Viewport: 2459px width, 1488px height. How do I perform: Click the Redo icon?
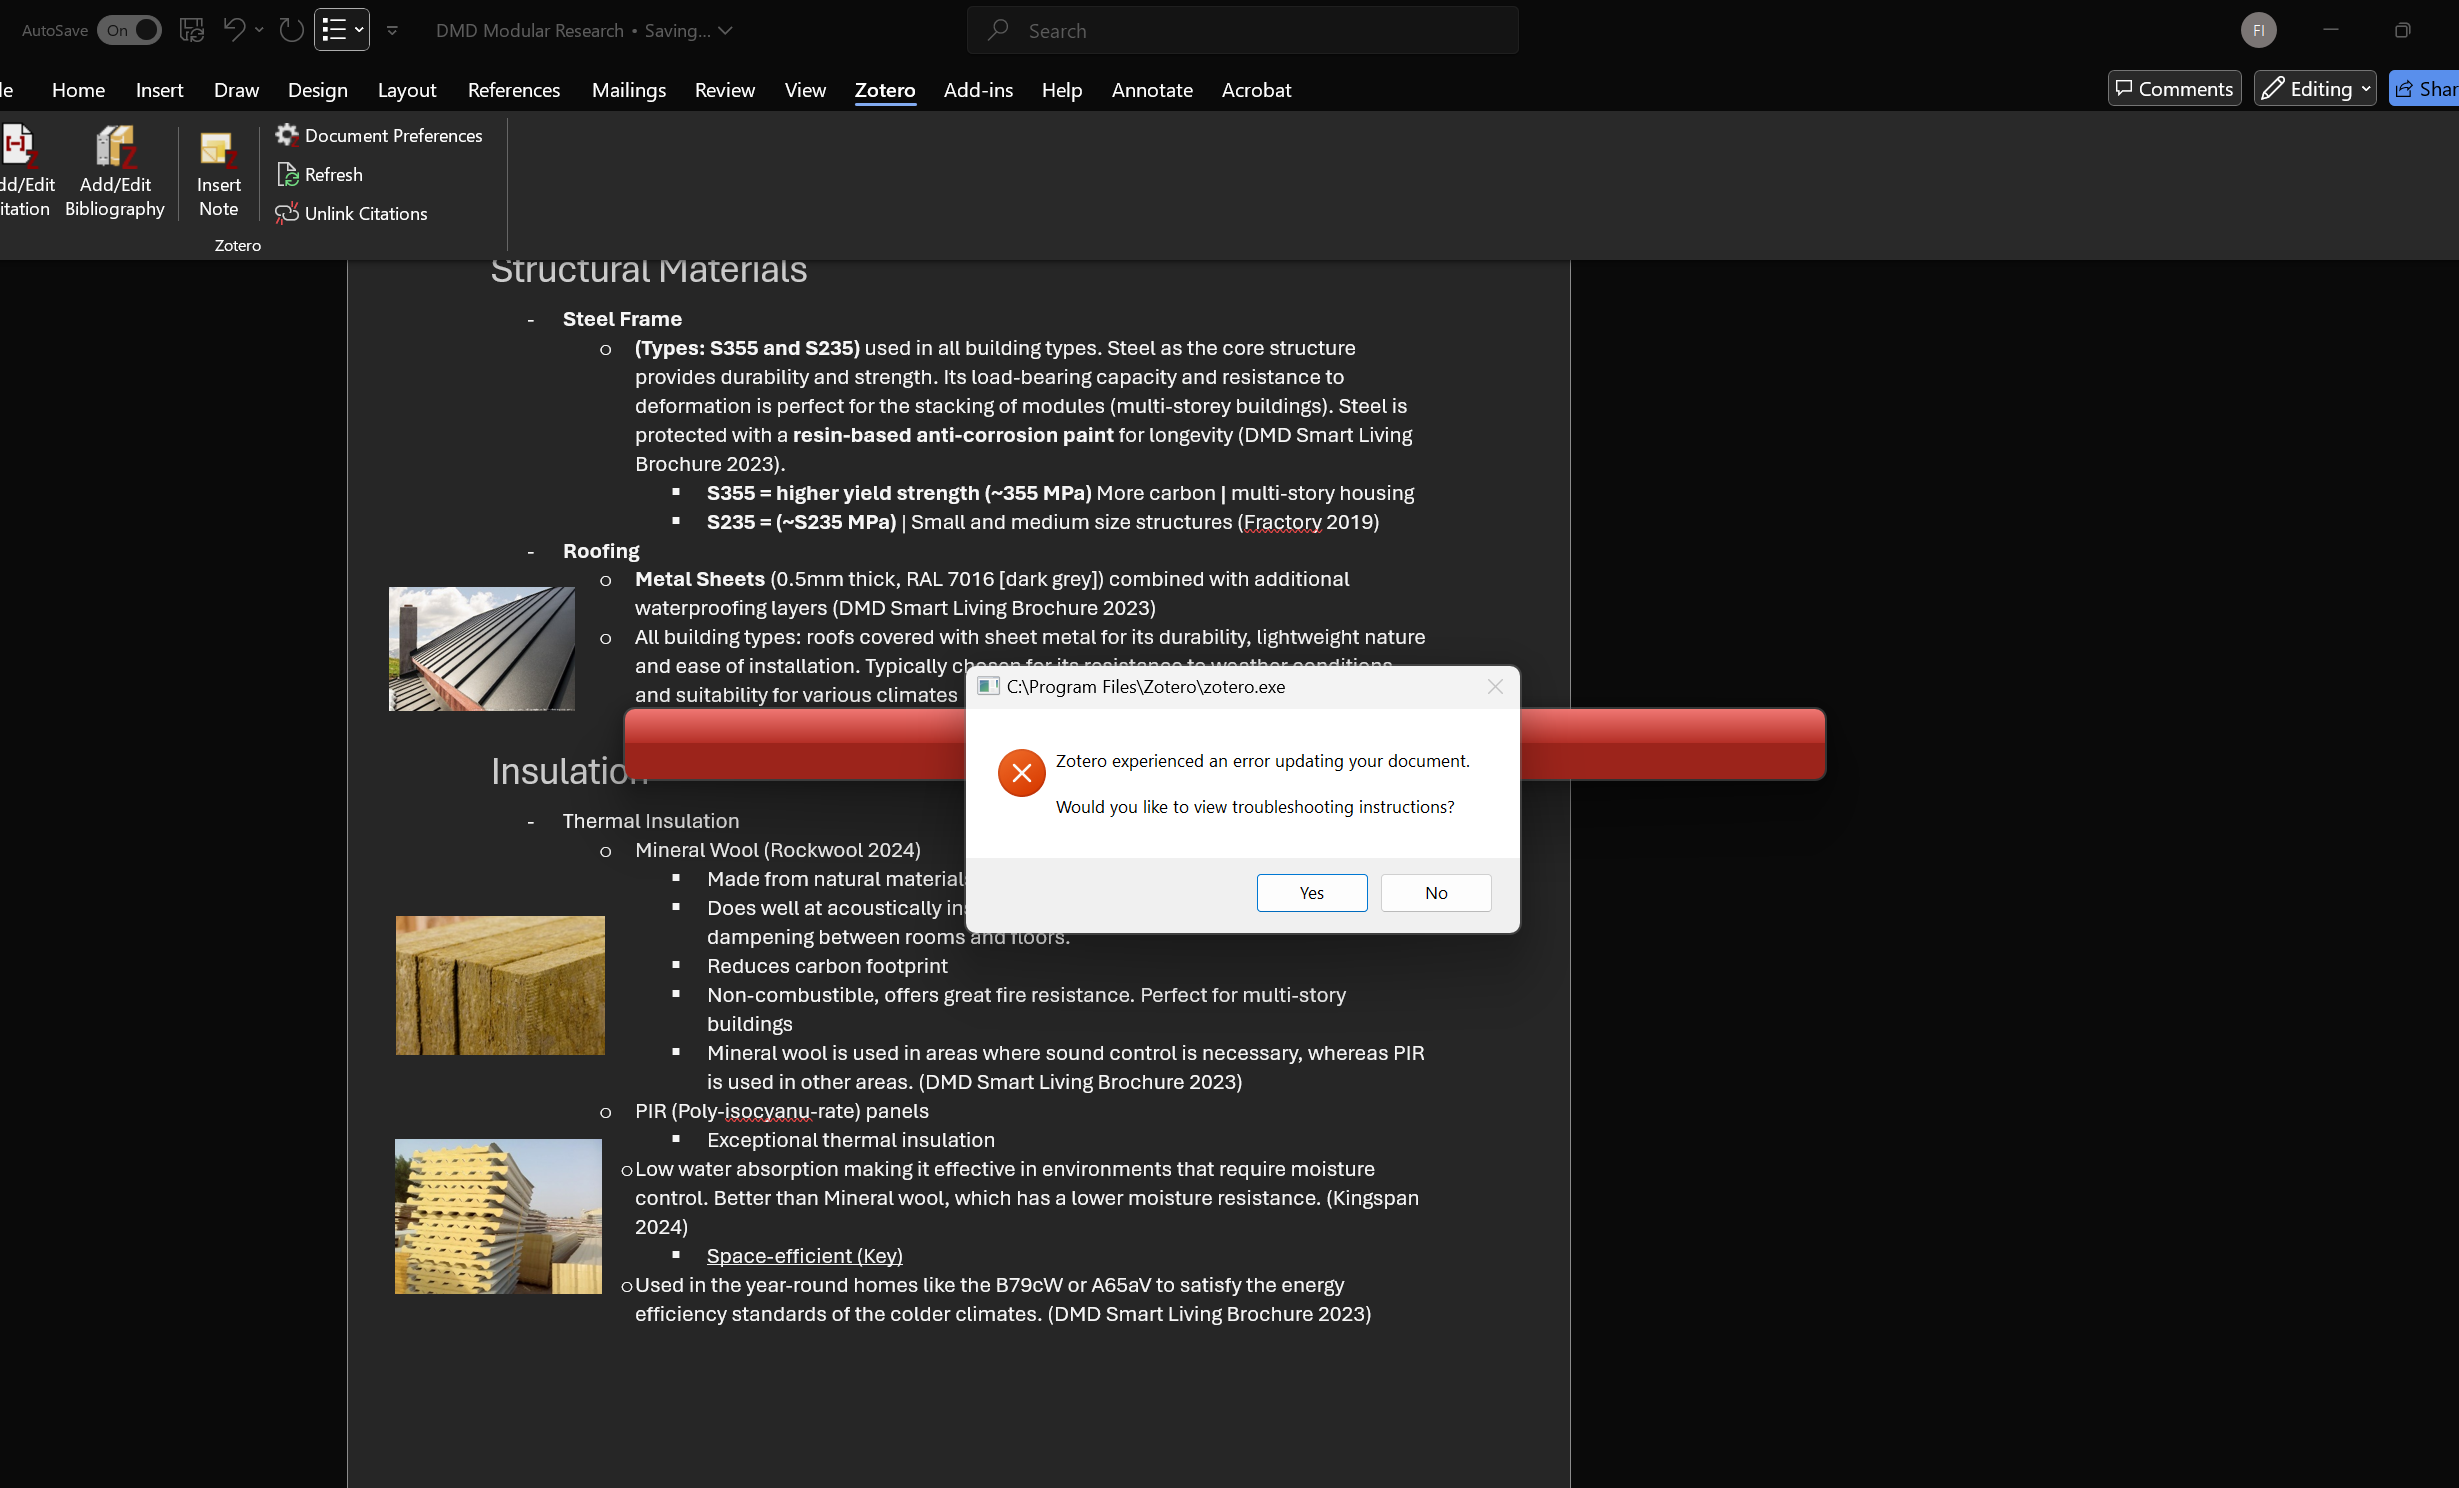click(291, 30)
